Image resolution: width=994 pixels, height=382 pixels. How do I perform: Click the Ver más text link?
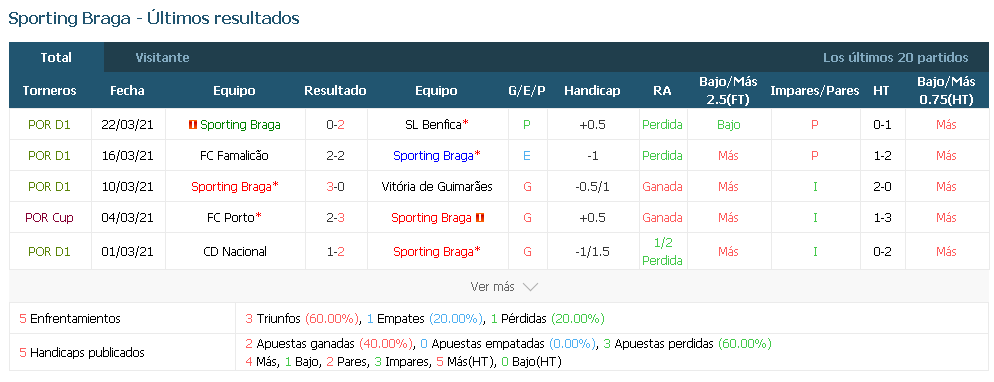(x=493, y=287)
